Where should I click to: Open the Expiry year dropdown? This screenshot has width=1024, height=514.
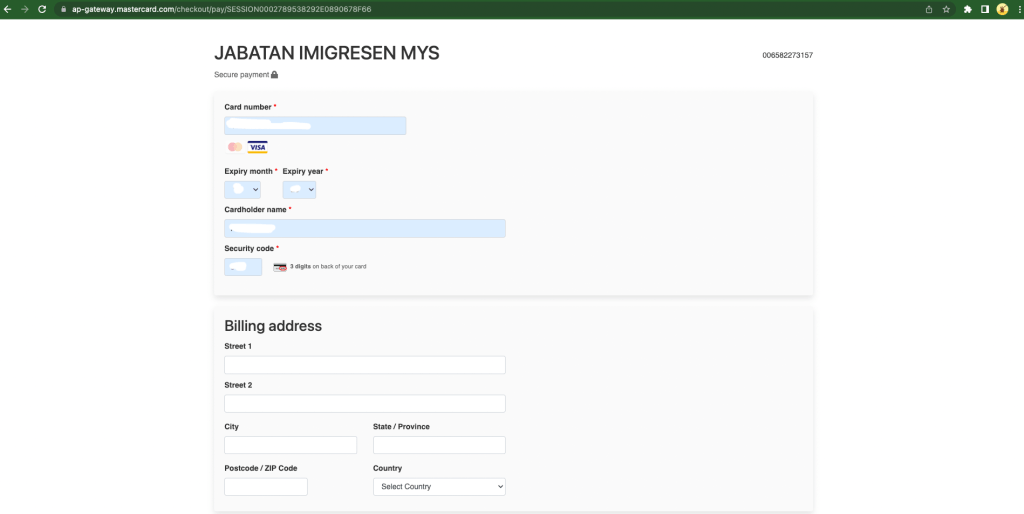(299, 189)
